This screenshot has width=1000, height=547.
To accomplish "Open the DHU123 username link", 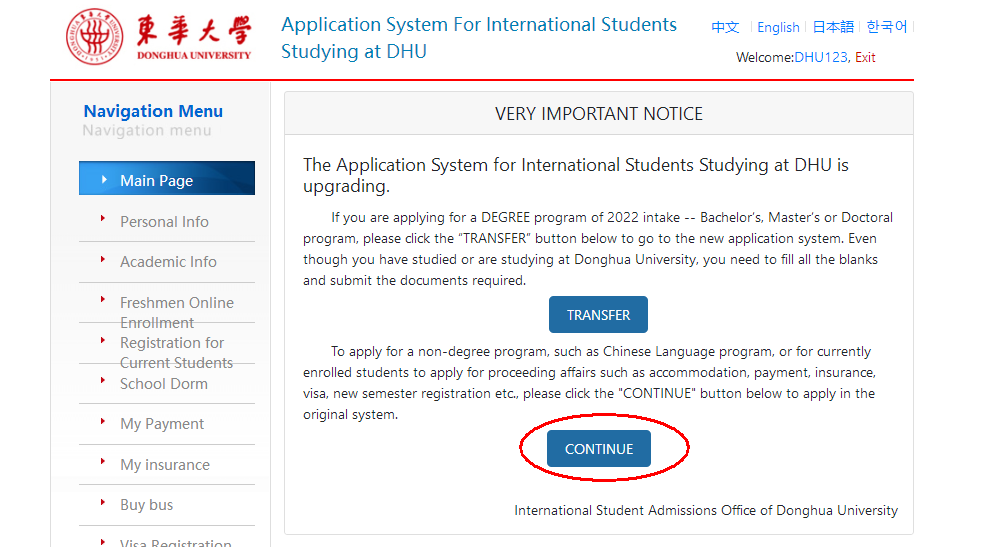I will [821, 57].
